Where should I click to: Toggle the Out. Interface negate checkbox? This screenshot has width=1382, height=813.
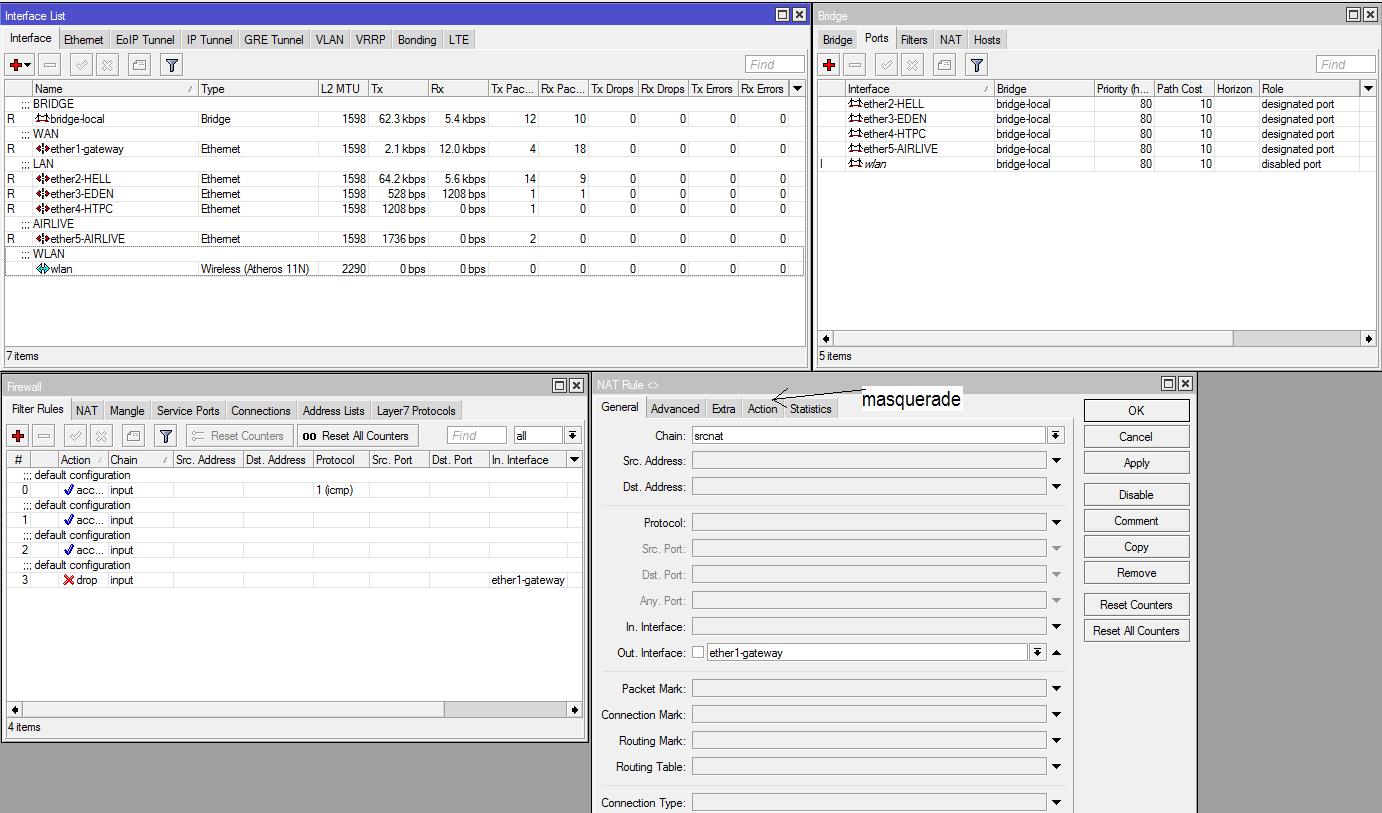click(698, 652)
